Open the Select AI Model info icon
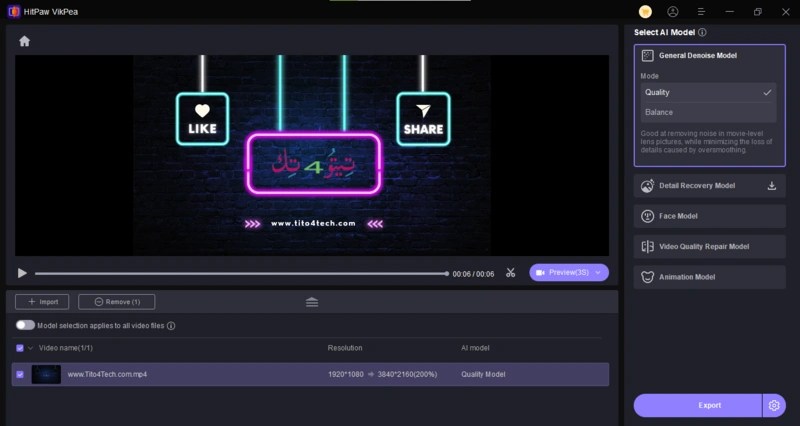The height and width of the screenshot is (426, 800). [x=703, y=32]
